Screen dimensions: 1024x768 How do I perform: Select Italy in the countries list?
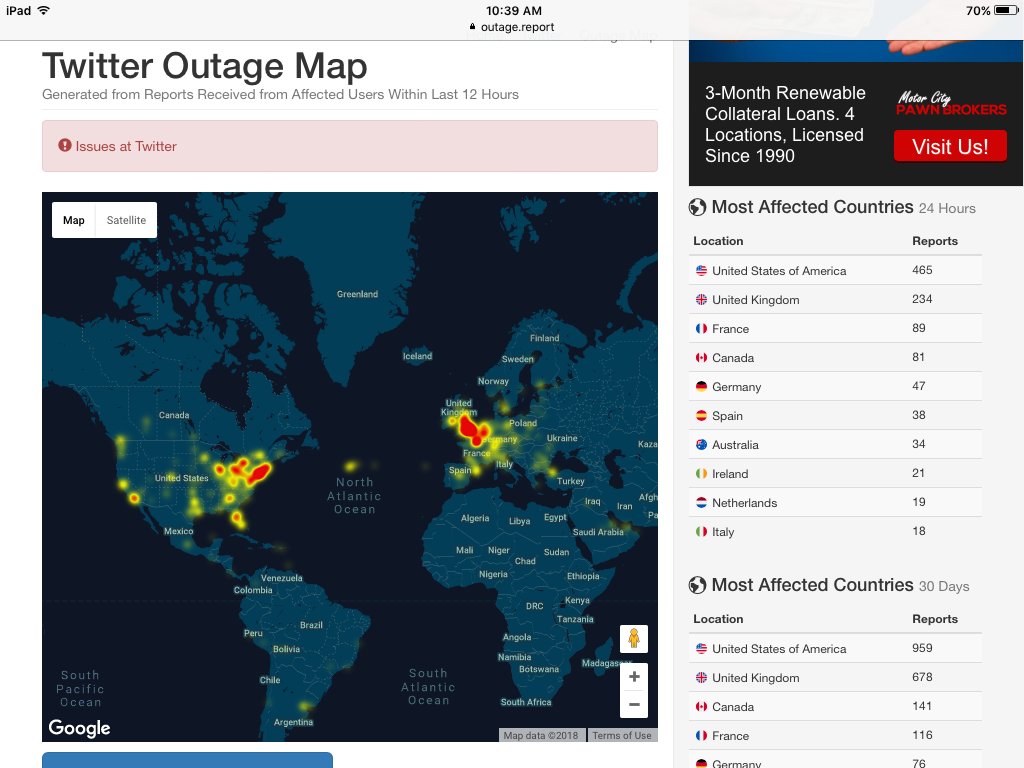click(723, 532)
